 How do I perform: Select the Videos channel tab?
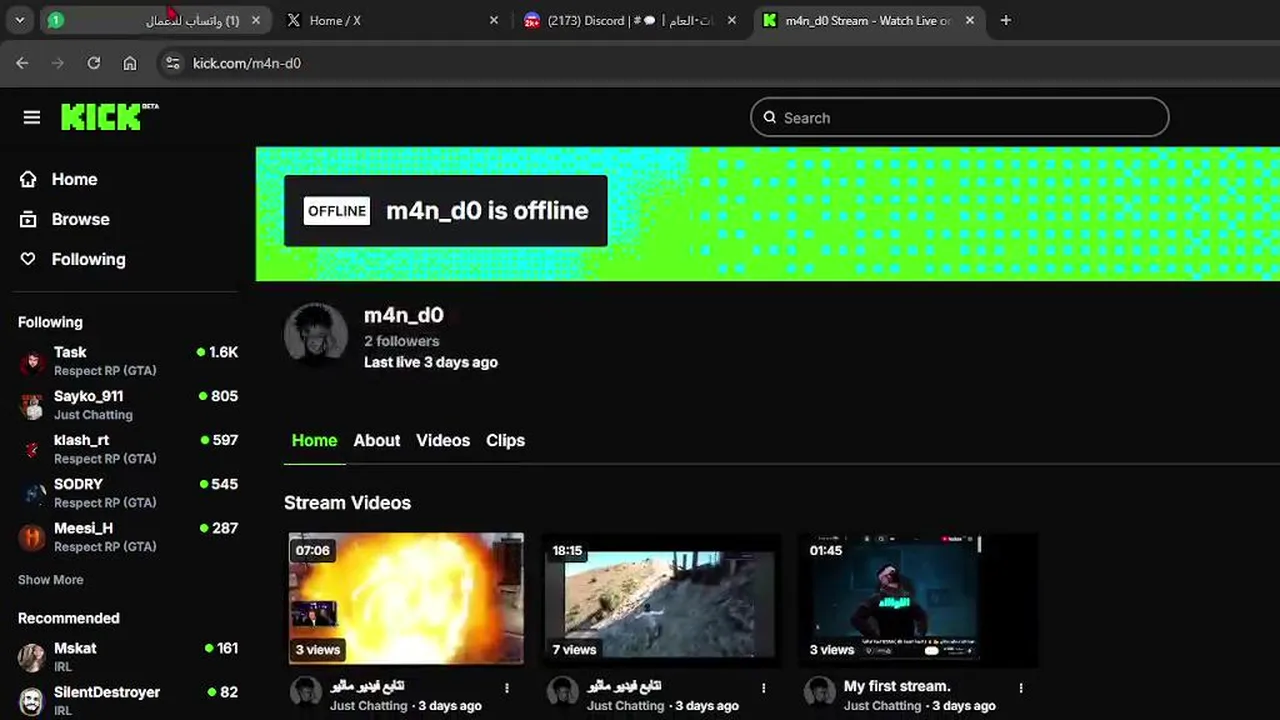[x=443, y=440]
